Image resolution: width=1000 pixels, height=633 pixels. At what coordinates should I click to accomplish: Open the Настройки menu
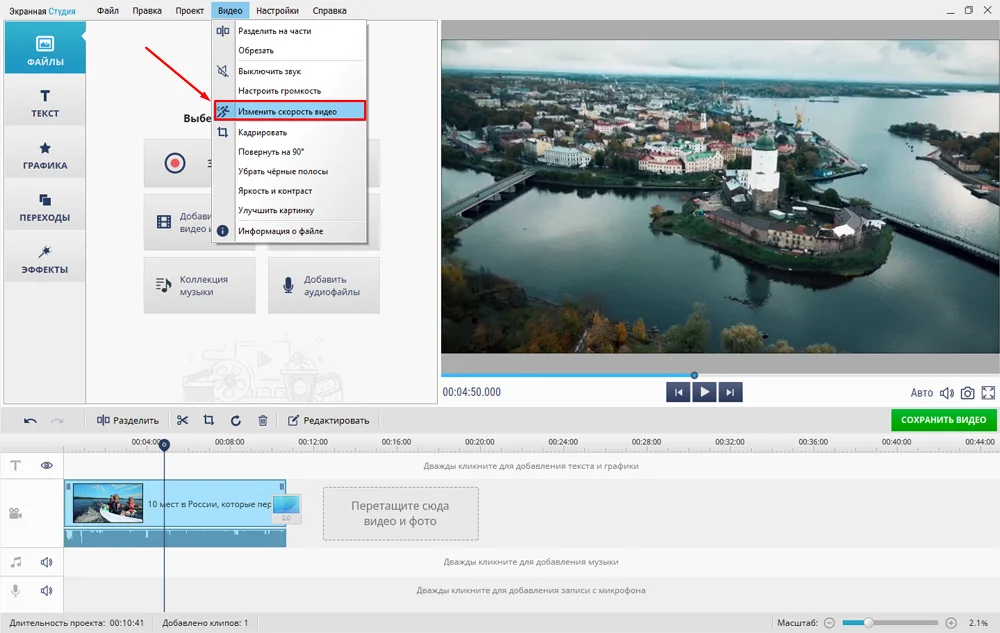pyautogui.click(x=277, y=10)
